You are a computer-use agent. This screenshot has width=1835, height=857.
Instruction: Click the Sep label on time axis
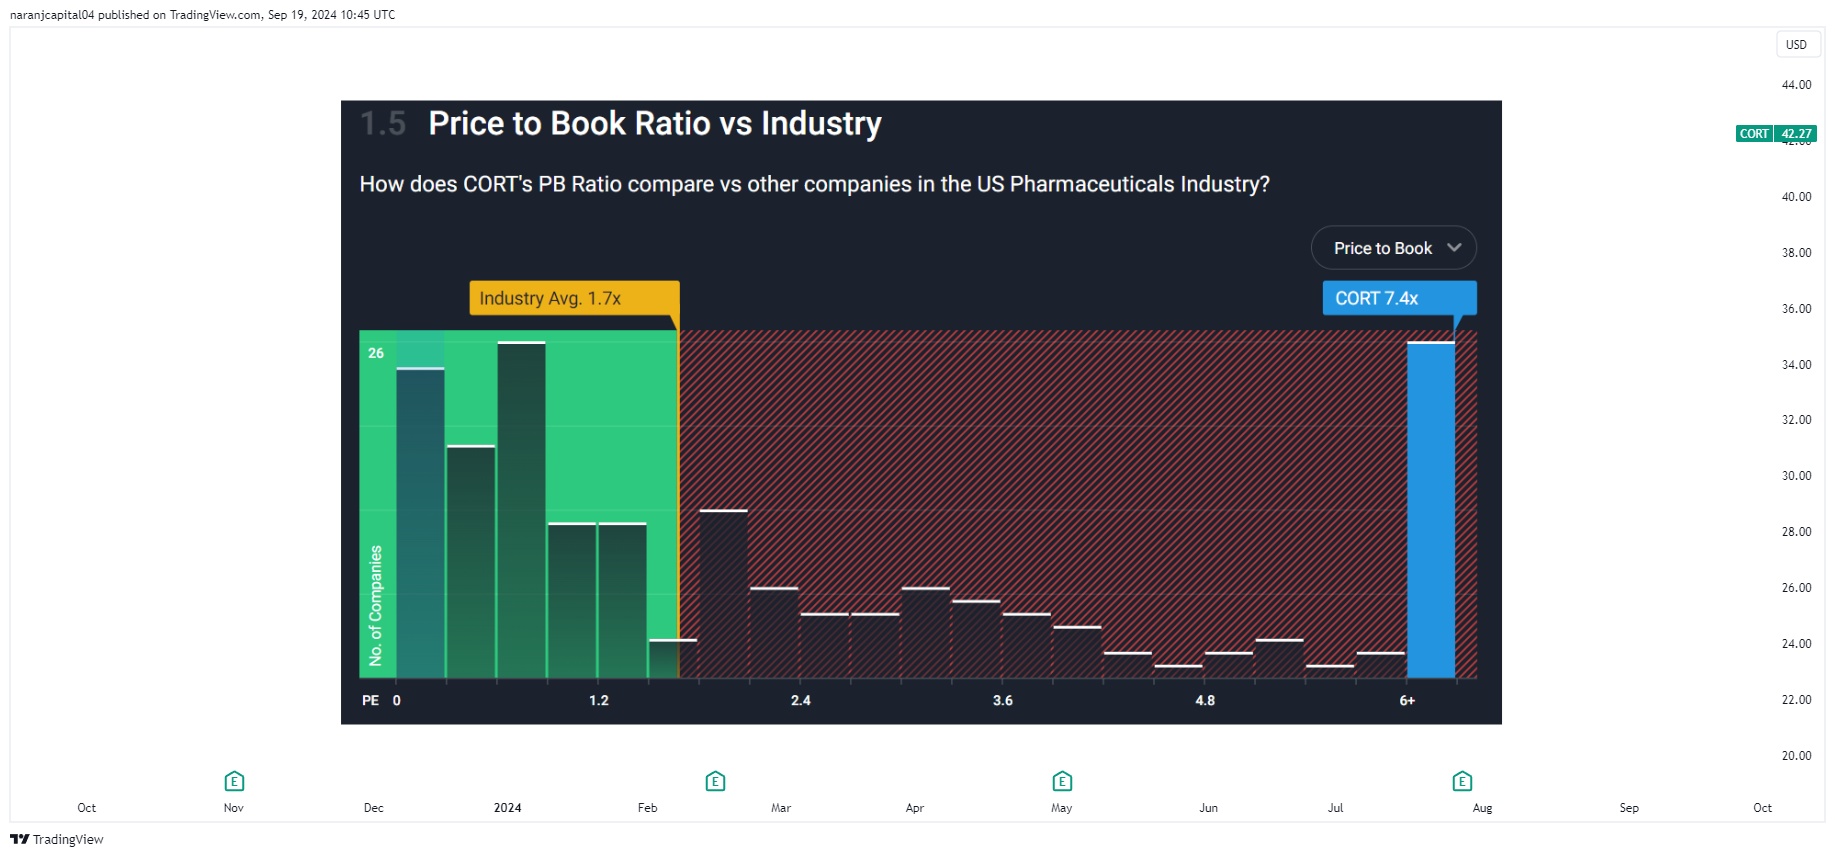point(1629,808)
